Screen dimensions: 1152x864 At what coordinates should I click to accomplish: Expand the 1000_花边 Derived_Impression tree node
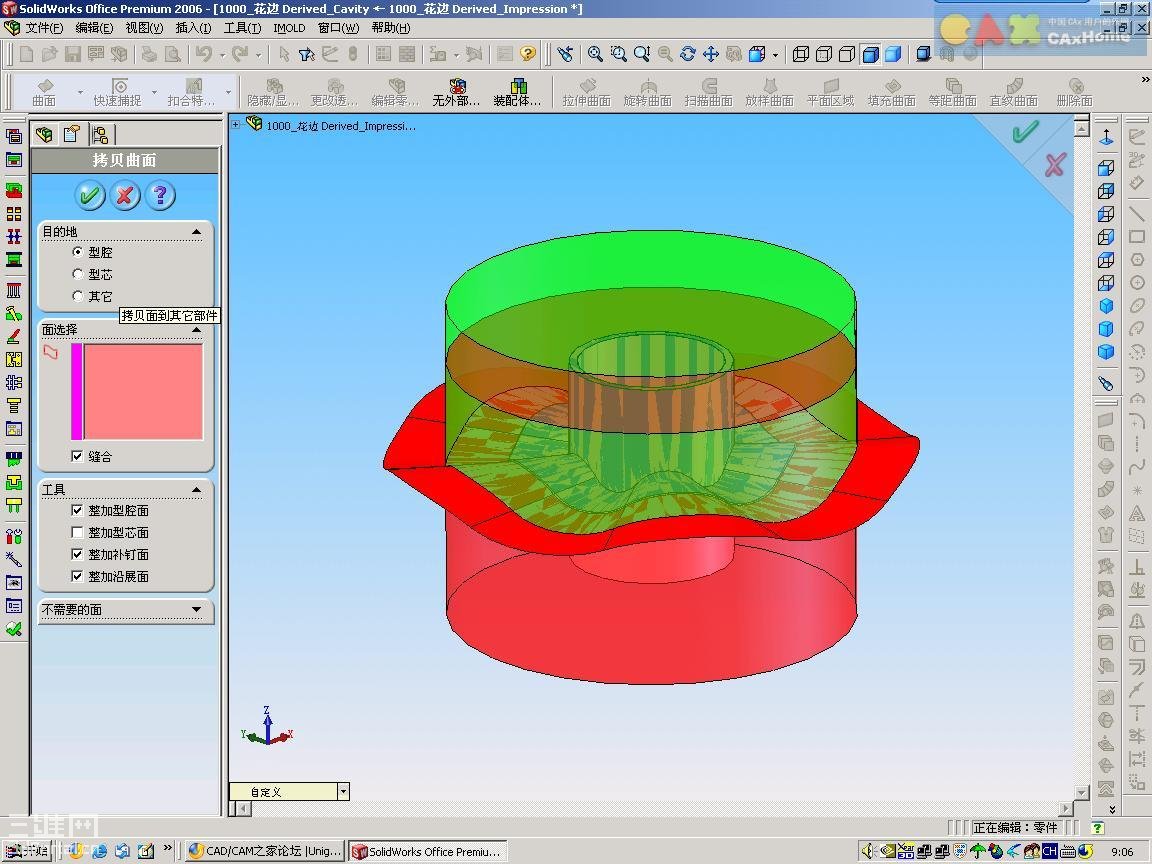click(x=236, y=125)
